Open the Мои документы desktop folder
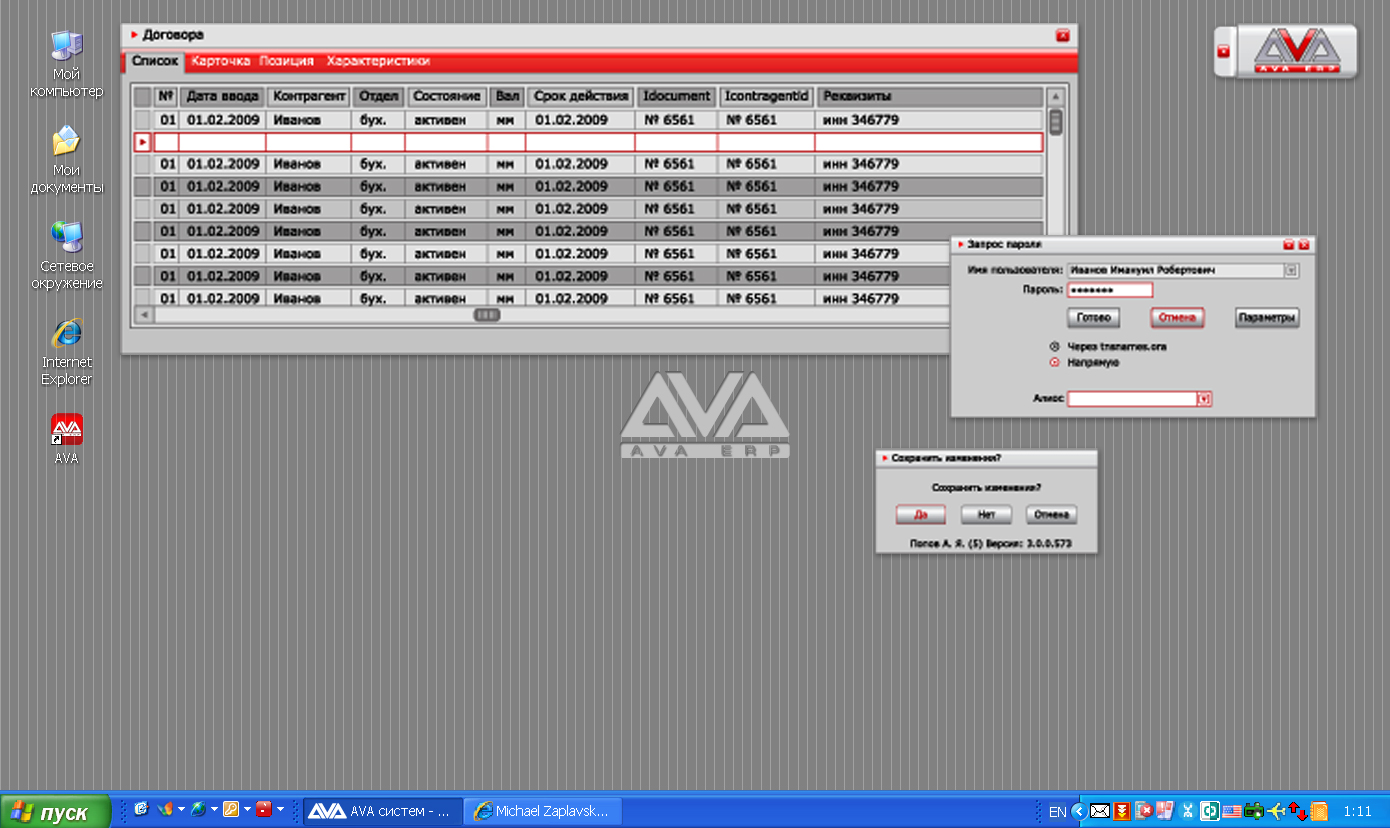The height and width of the screenshot is (828, 1390). [67, 160]
